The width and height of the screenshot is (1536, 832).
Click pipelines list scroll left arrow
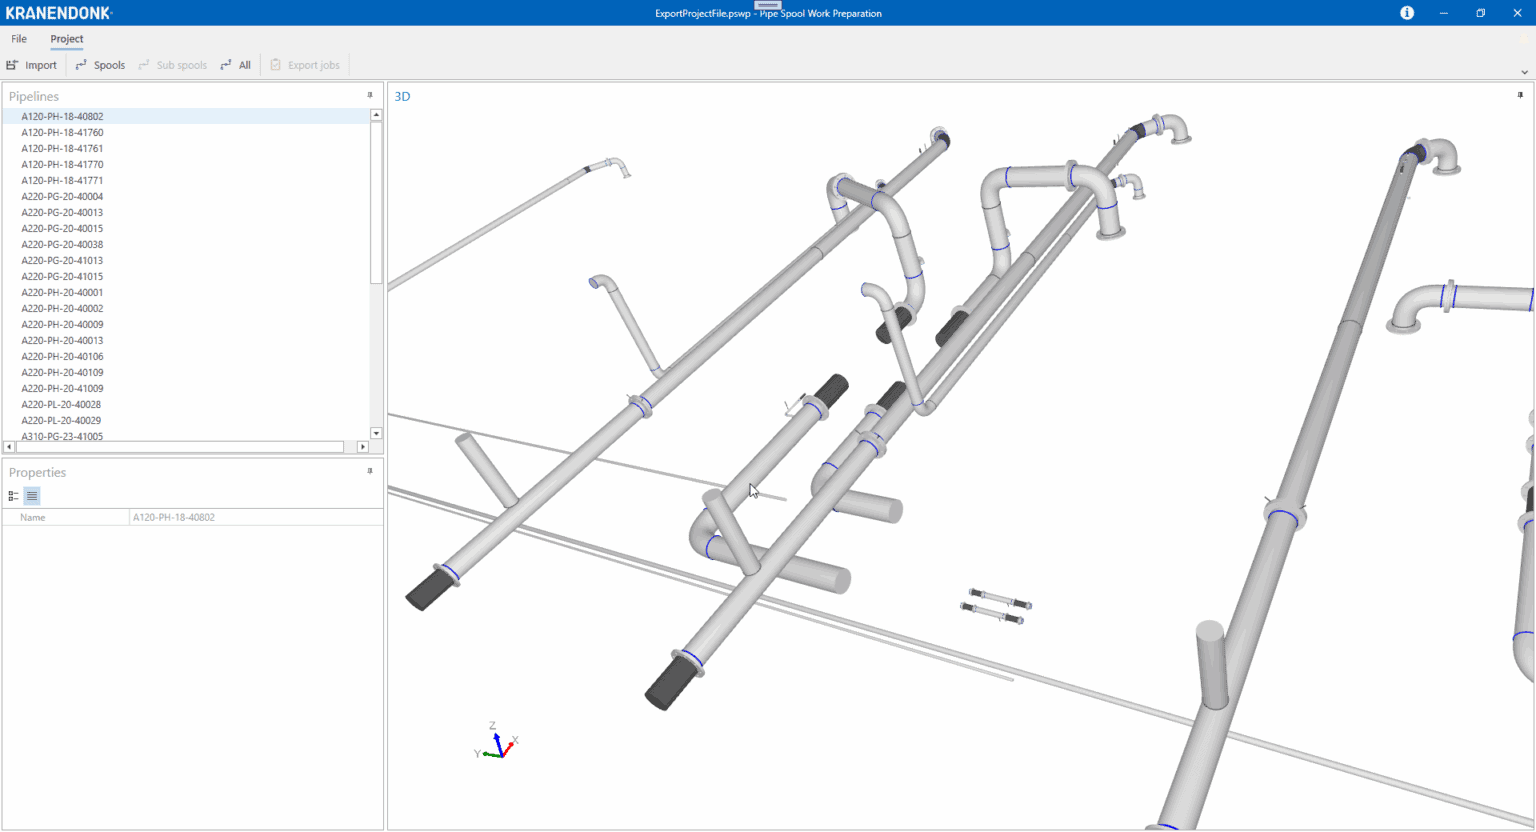pos(9,447)
